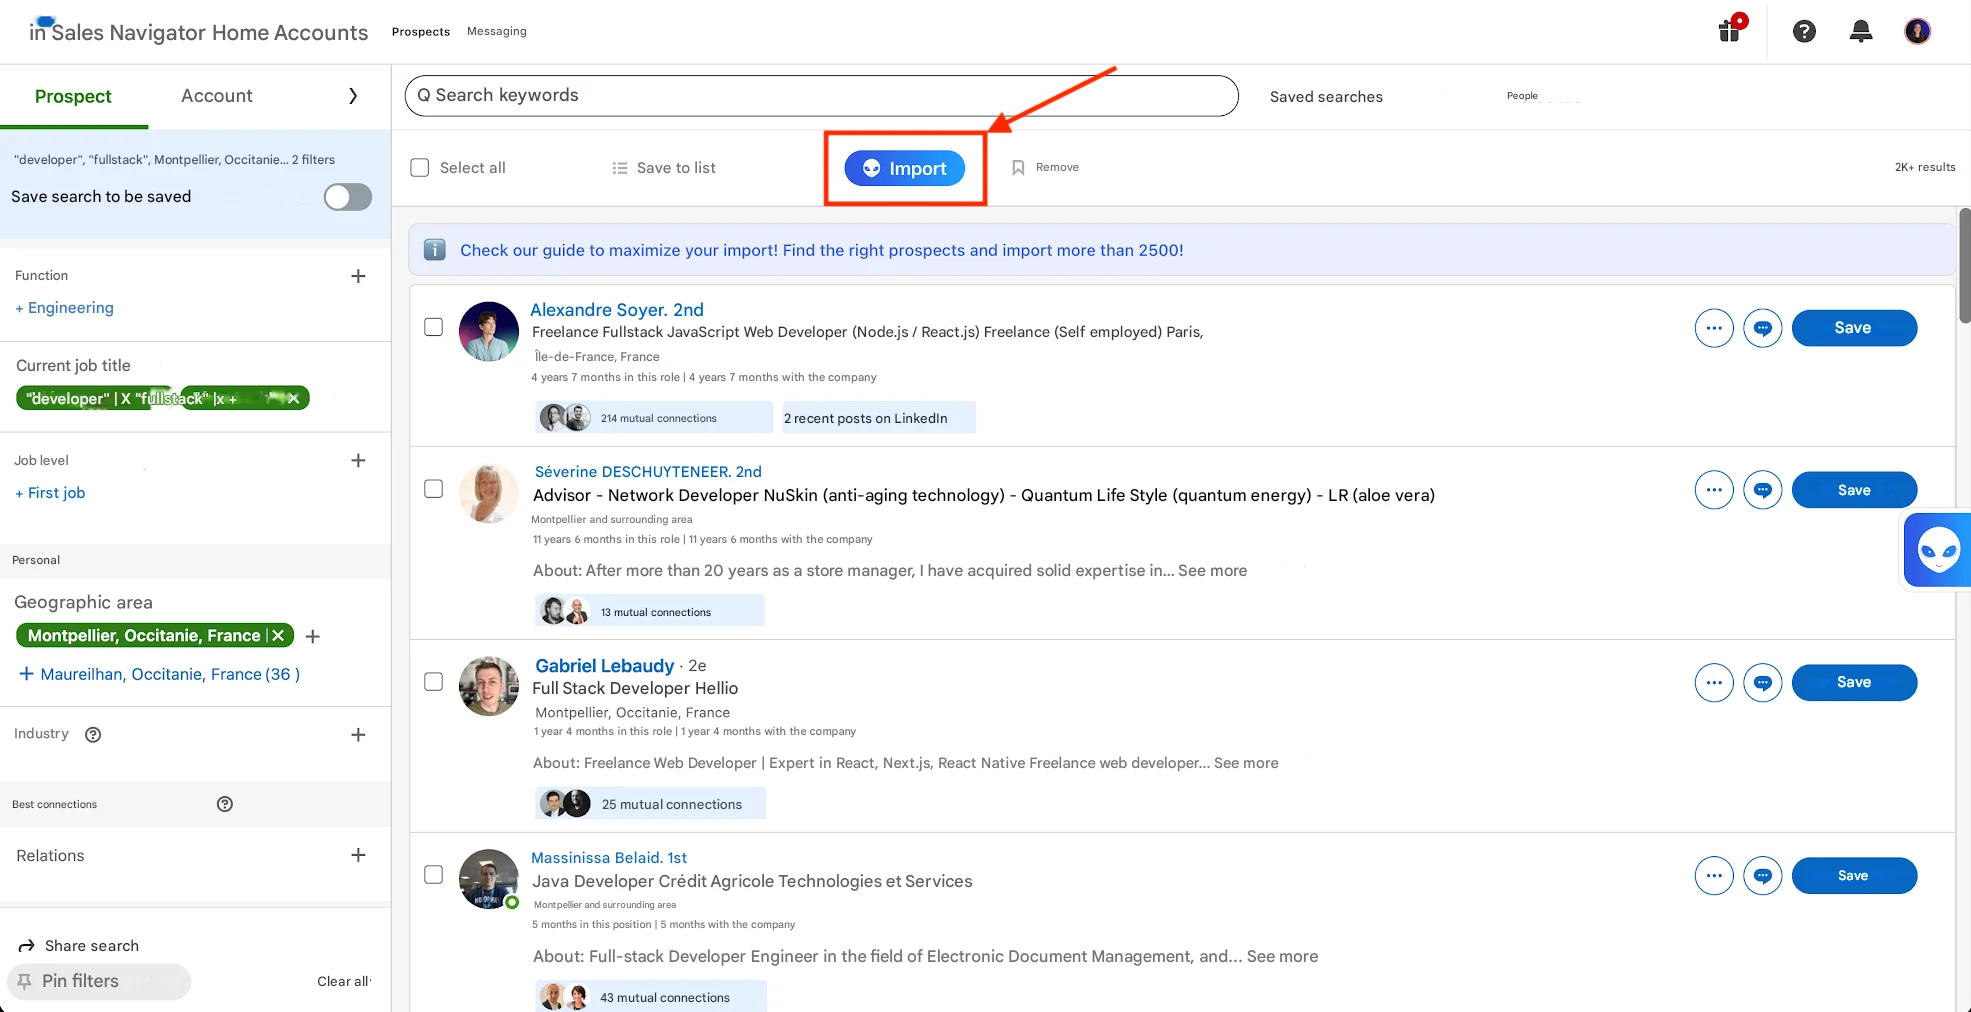Screen dimensions: 1971x1012
Task: Click the Industry help question icon
Action: [x=93, y=735]
